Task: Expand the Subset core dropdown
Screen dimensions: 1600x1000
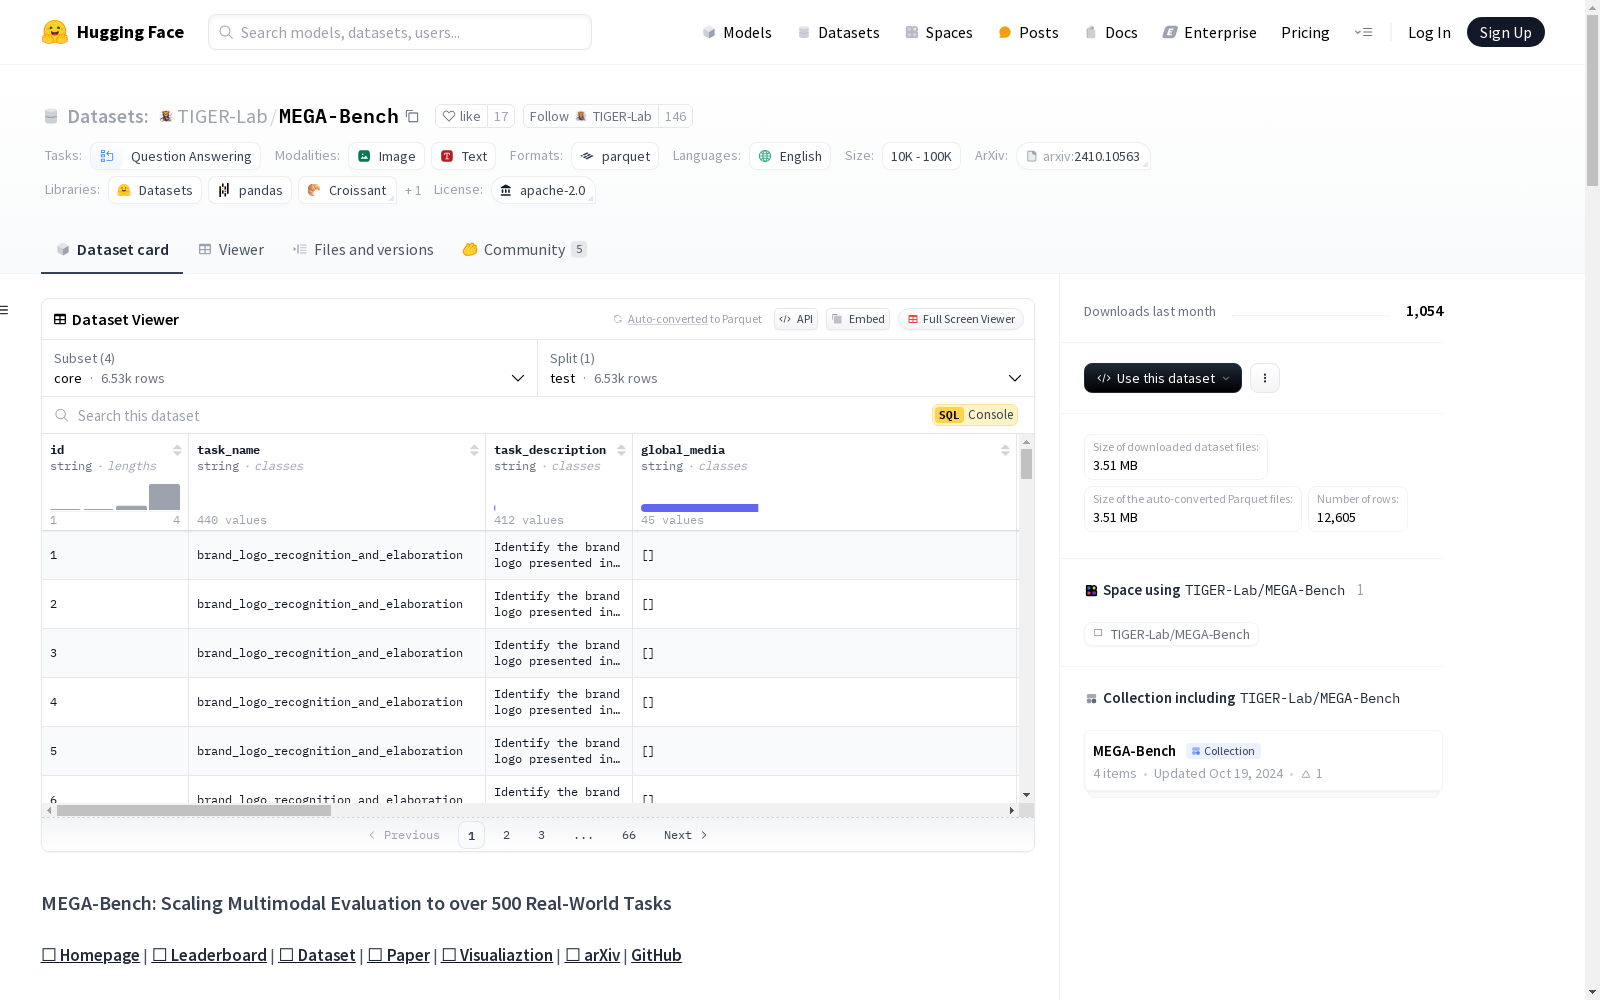Action: [289, 368]
